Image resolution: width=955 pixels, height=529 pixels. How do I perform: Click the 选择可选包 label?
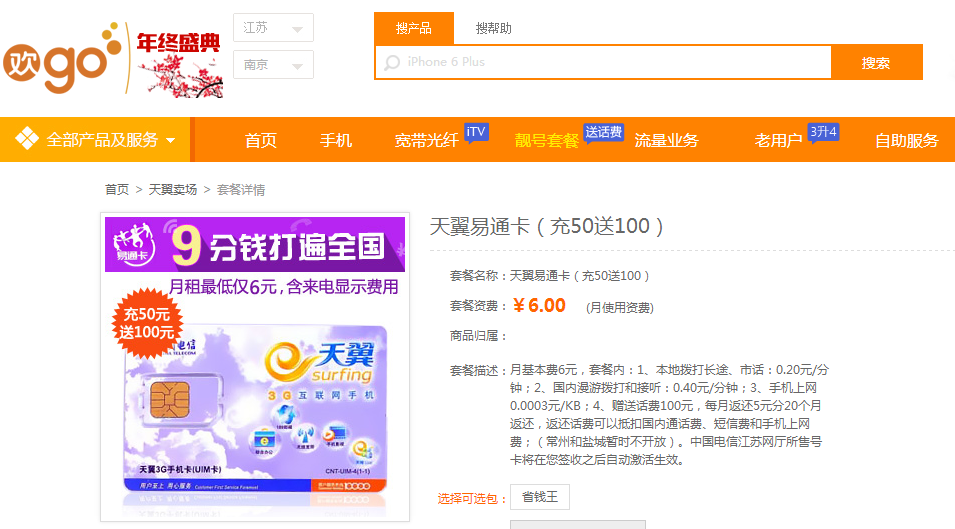pyautogui.click(x=472, y=499)
